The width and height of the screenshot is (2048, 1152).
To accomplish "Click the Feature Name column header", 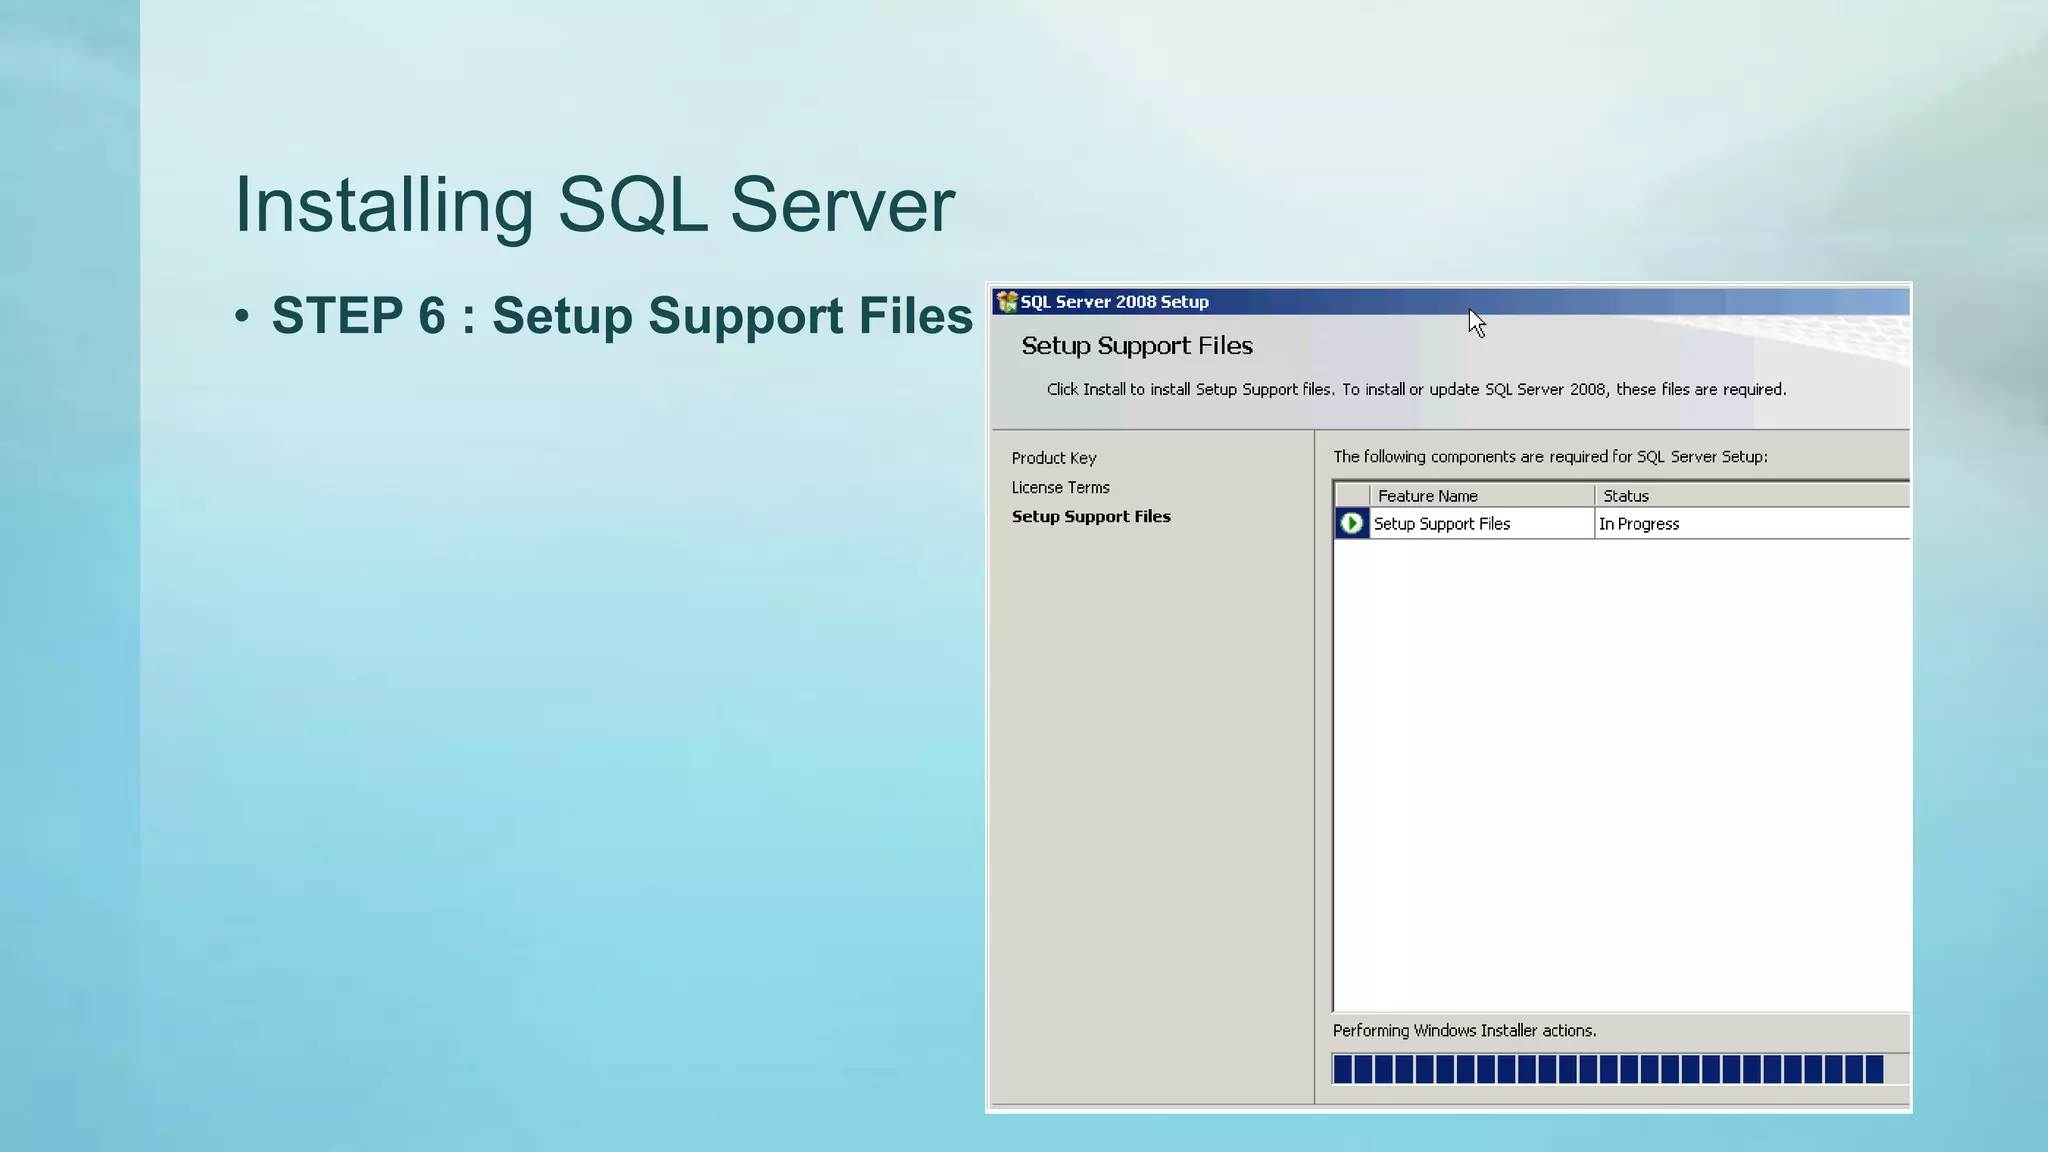I will (1482, 496).
